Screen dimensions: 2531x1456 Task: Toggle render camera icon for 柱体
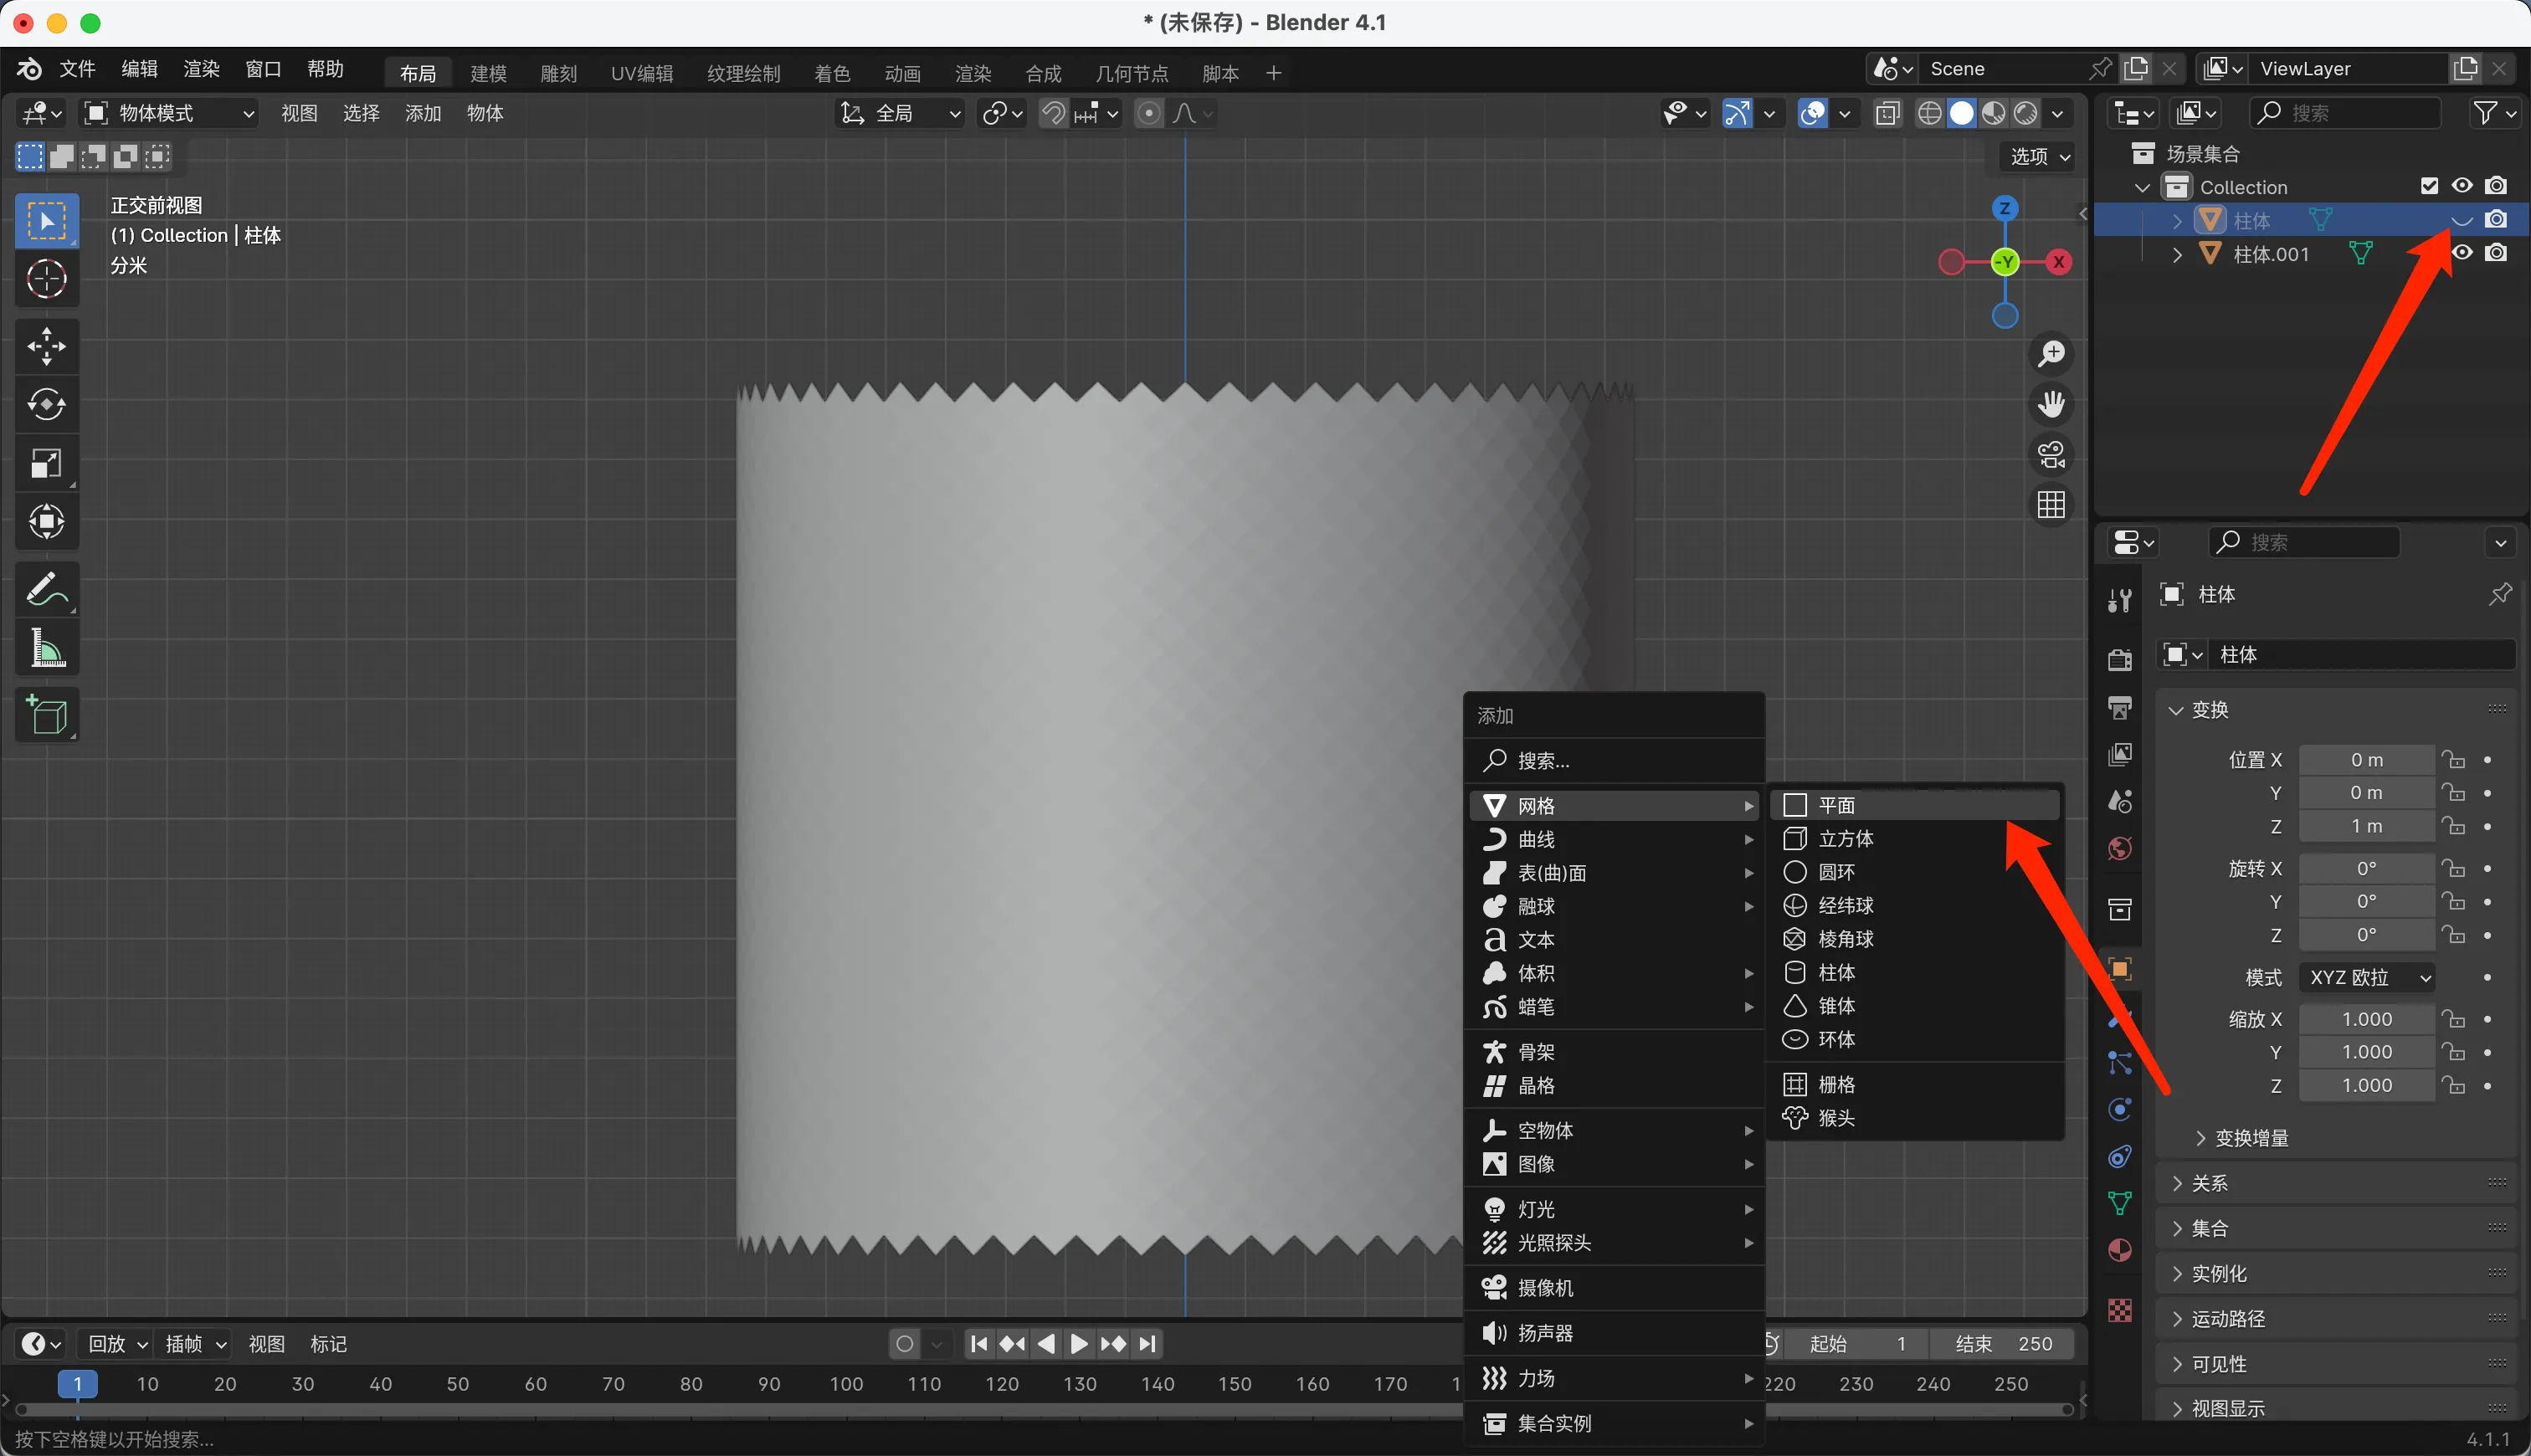point(2496,220)
